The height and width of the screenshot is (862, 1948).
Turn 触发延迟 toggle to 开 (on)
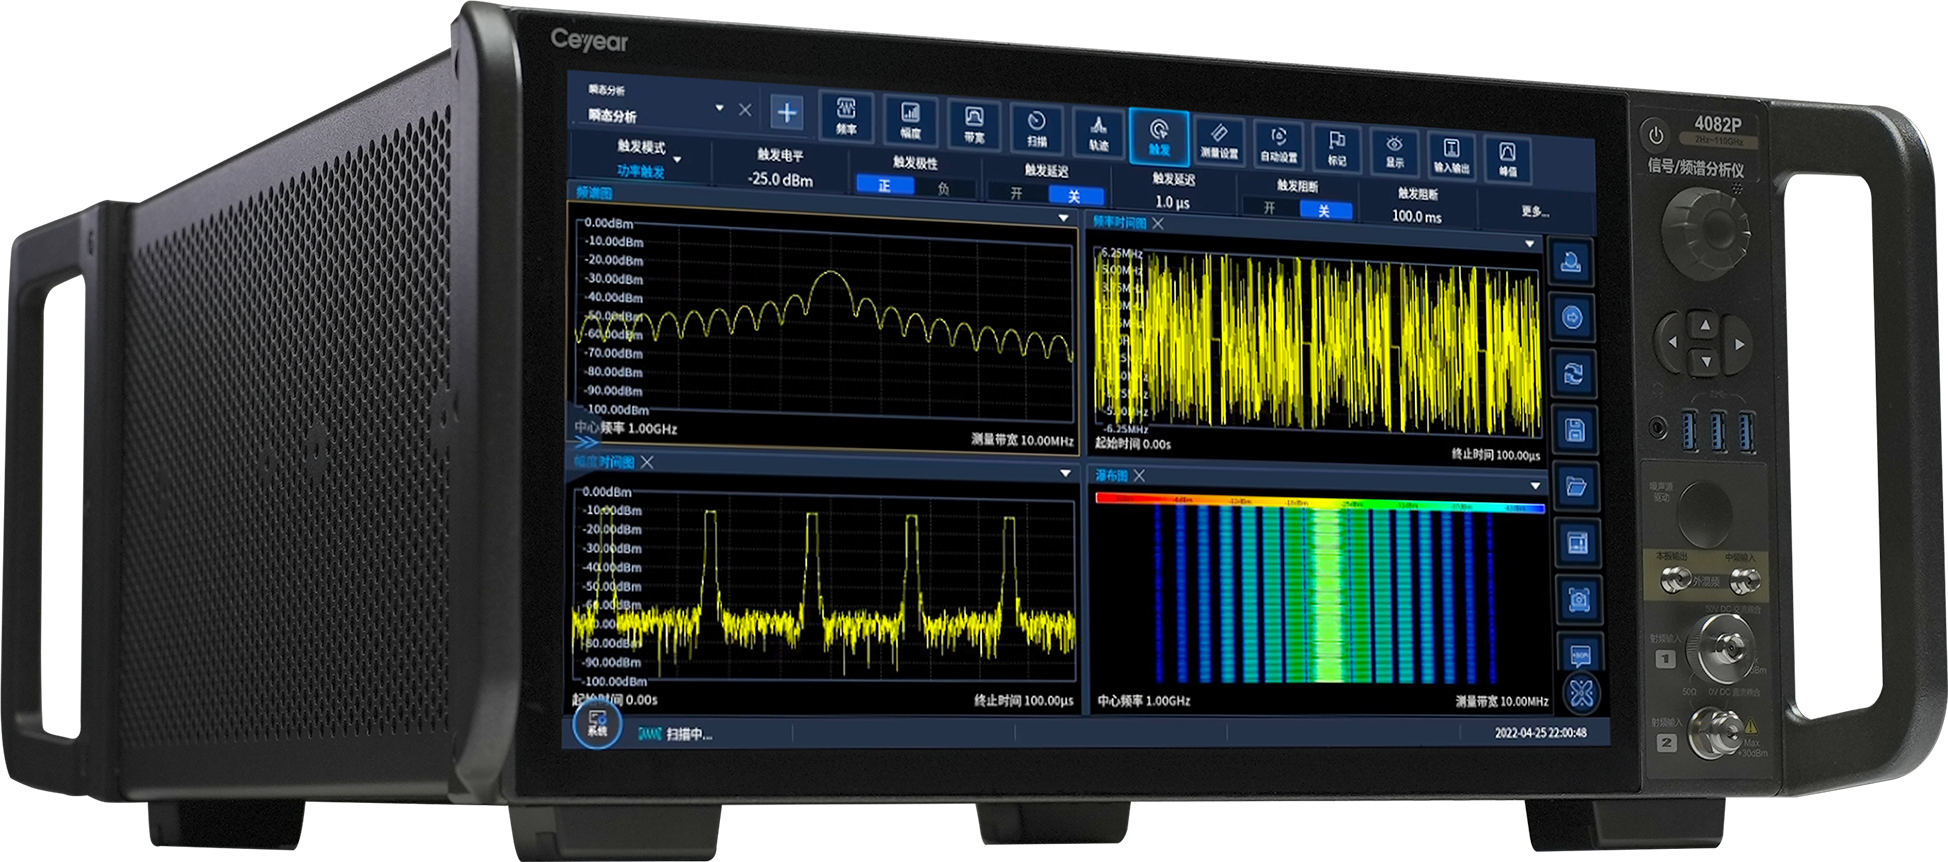pos(1016,193)
